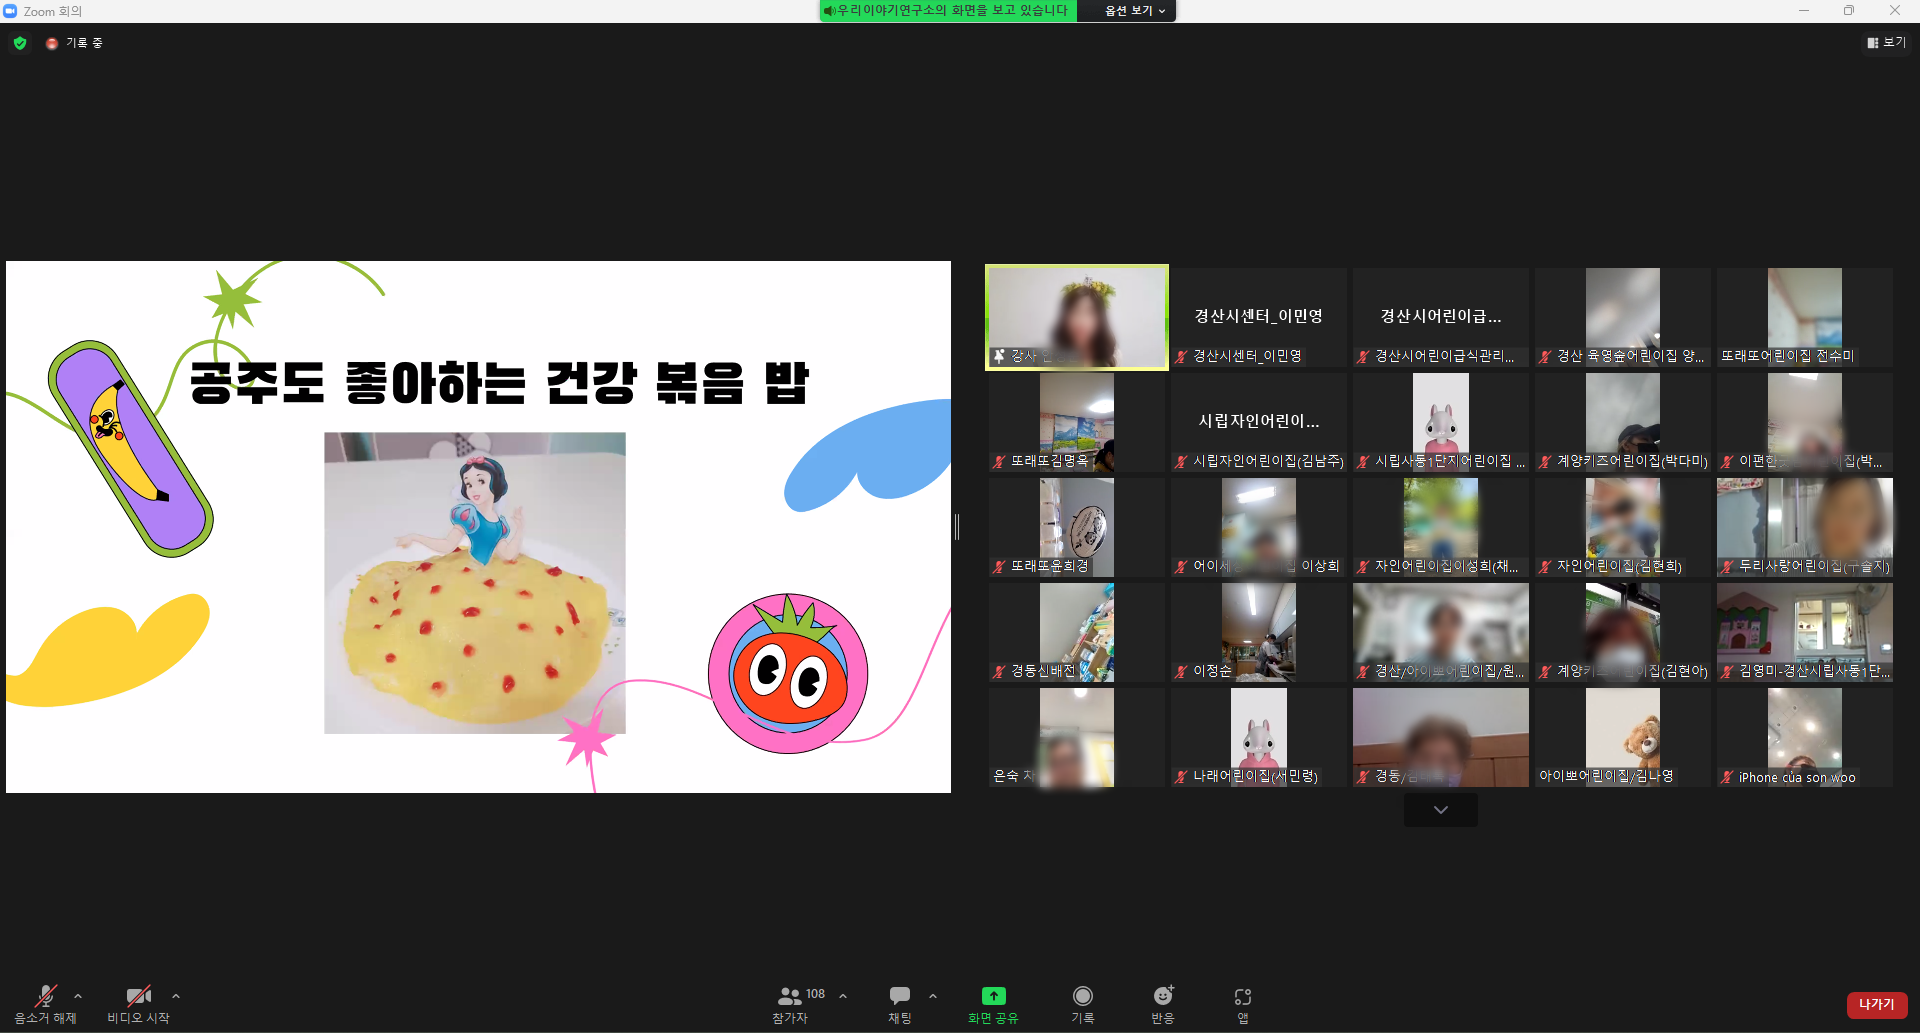Click green encryption shield icon
The height and width of the screenshot is (1033, 1920).
20,43
